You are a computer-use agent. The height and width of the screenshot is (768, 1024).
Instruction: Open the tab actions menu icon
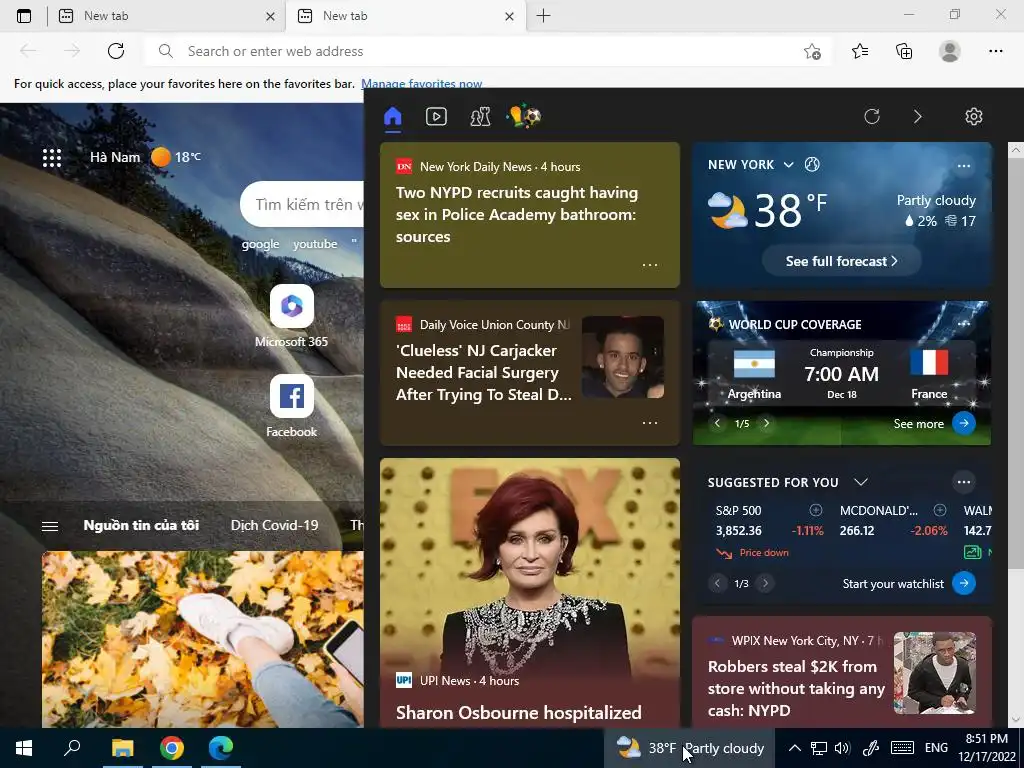24,16
